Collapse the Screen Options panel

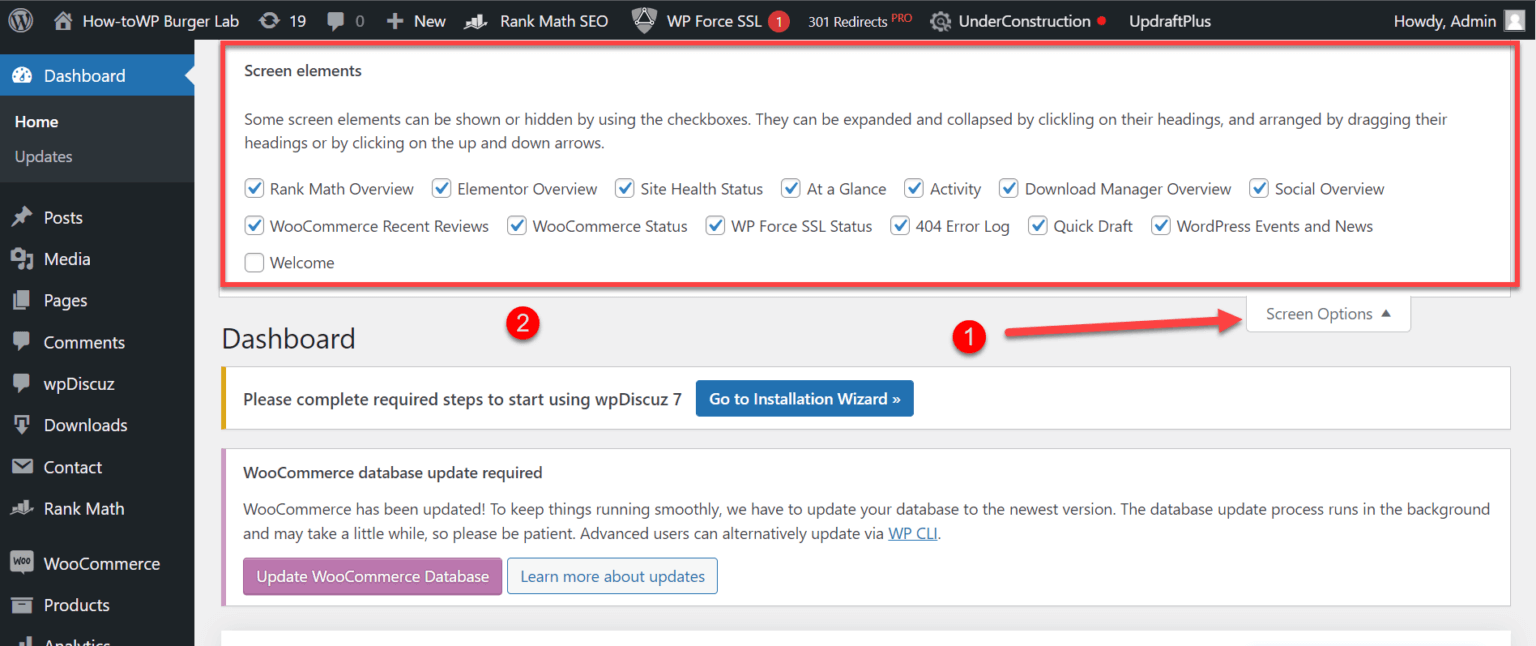[1327, 313]
